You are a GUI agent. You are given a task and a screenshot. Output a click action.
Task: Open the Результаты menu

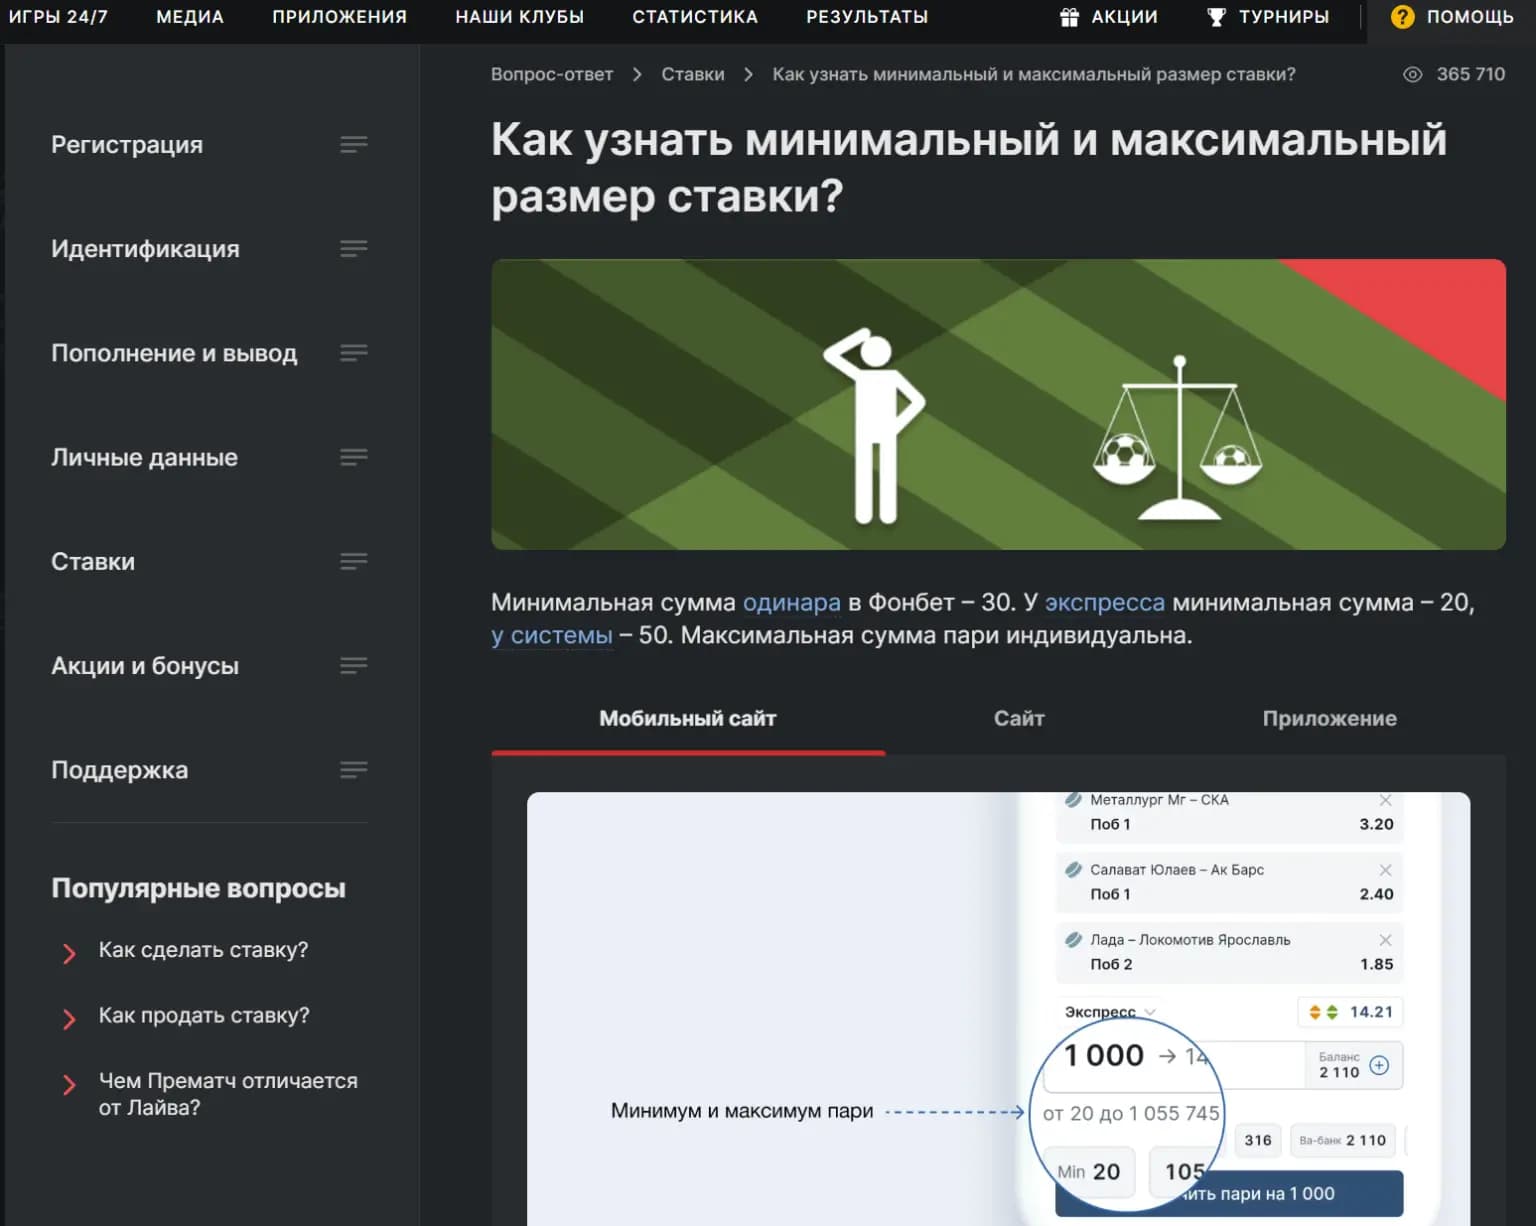pyautogui.click(x=867, y=17)
